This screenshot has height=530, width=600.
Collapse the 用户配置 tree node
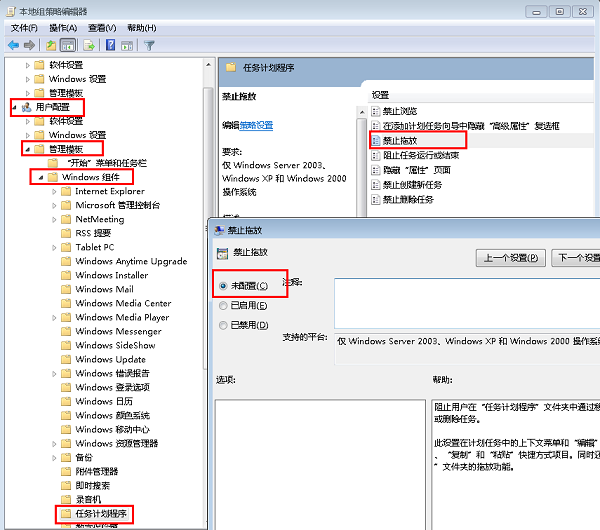coord(14,106)
